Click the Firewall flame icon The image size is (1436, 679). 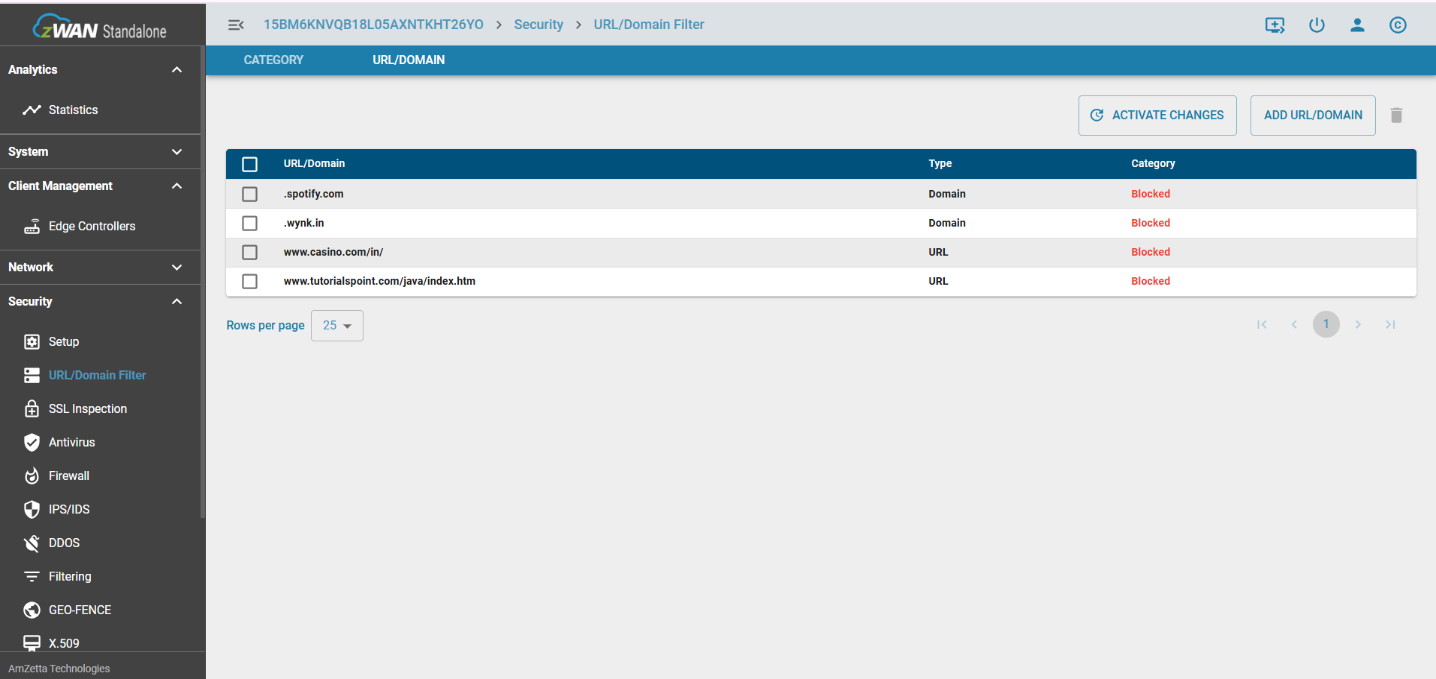(x=32, y=476)
